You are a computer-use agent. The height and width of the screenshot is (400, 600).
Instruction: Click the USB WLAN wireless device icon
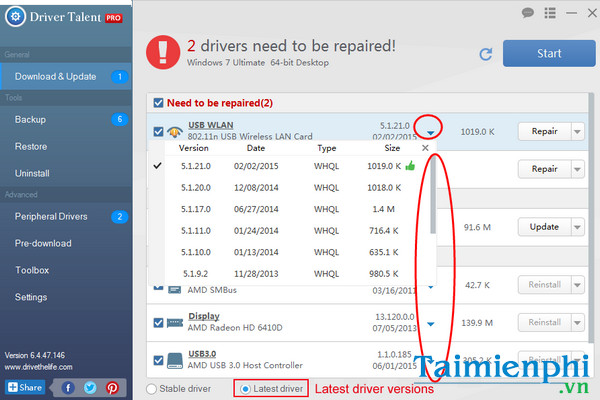pyautogui.click(x=175, y=132)
